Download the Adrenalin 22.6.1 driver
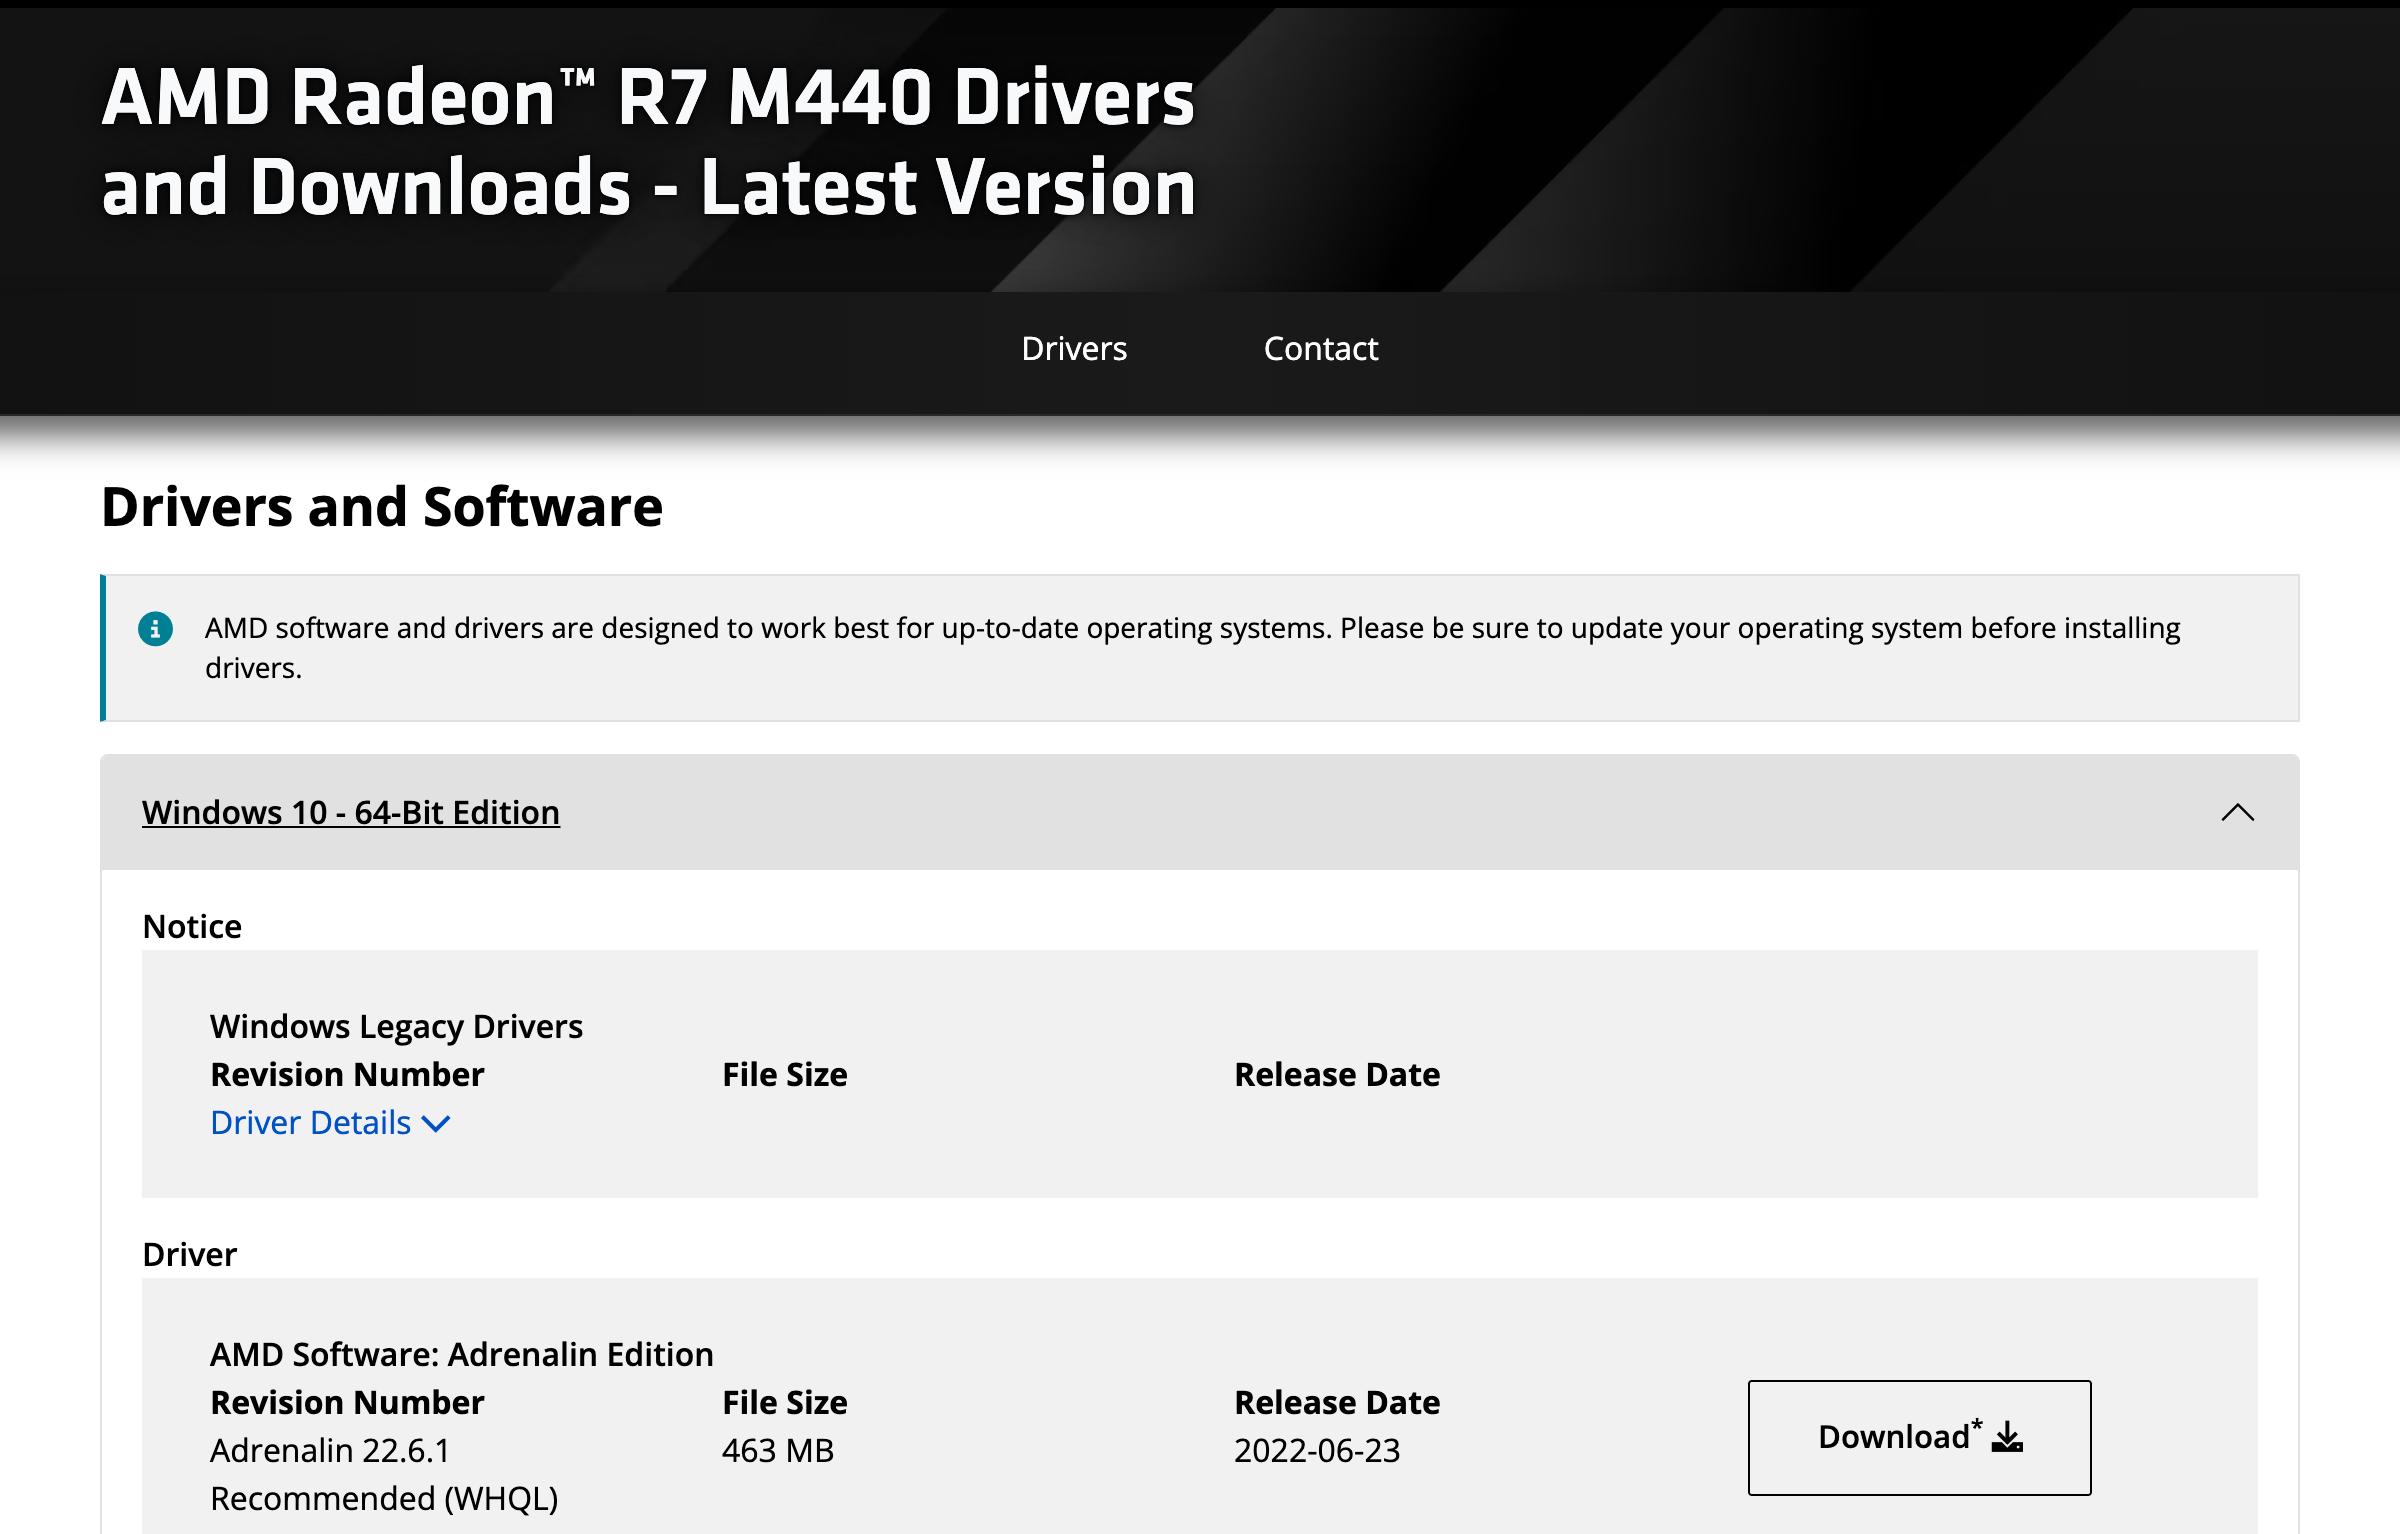Viewport: 2400px width, 1534px height. point(1919,1437)
